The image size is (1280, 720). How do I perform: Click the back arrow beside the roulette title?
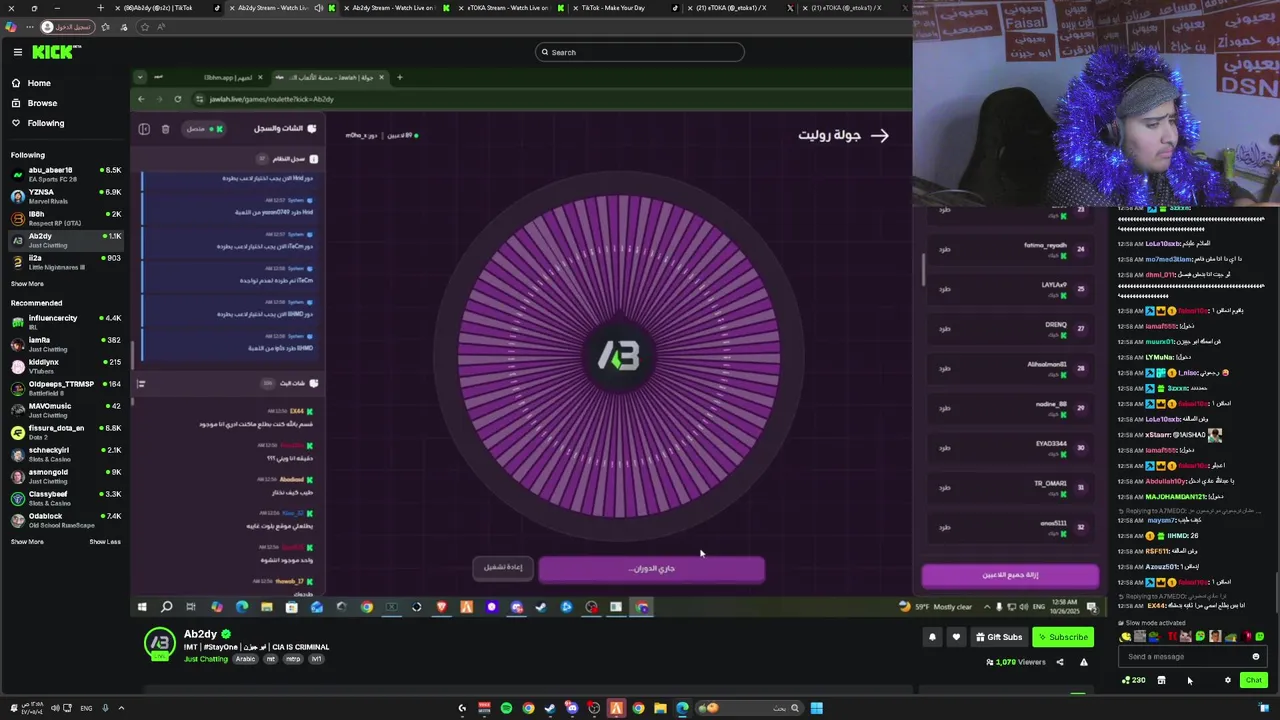point(879,135)
